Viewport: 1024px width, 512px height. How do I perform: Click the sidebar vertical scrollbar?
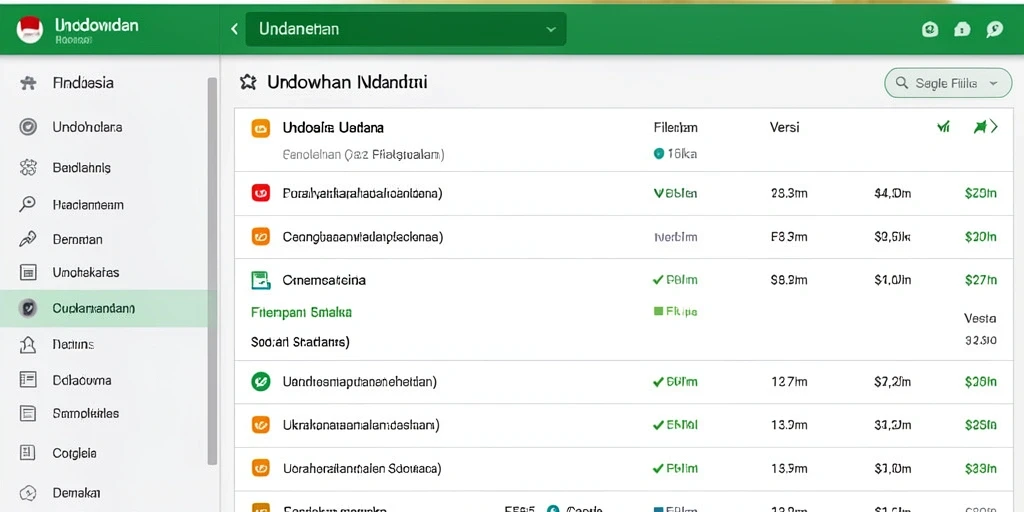coord(212,271)
